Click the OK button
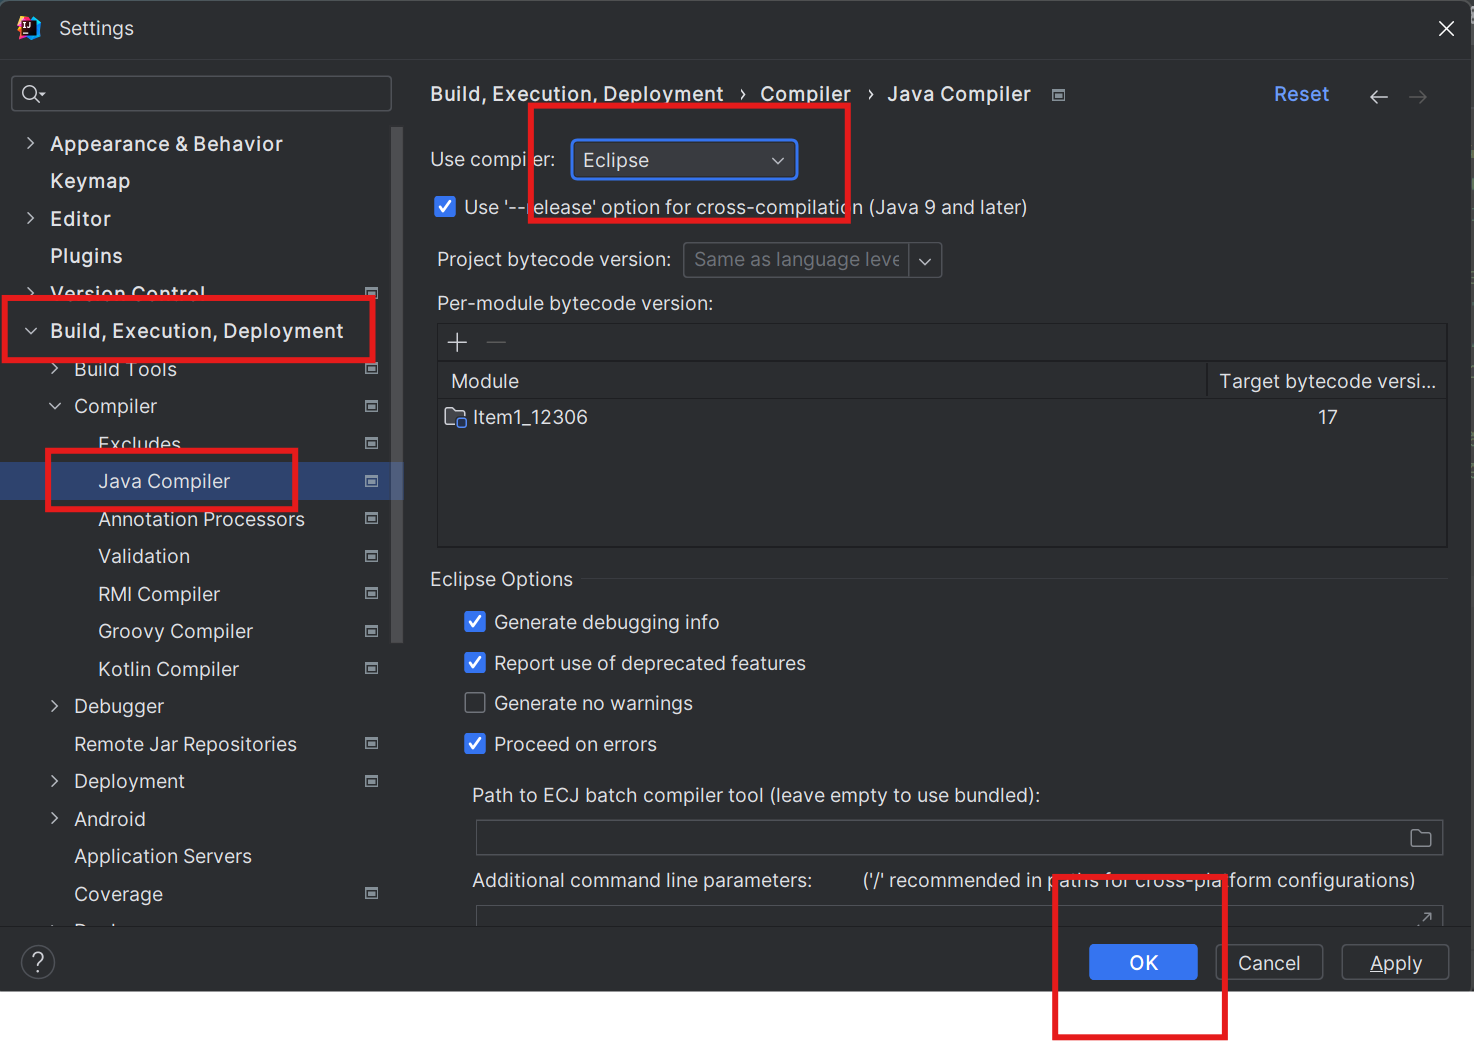Screen dimensions: 1474x1041 (x=1143, y=962)
